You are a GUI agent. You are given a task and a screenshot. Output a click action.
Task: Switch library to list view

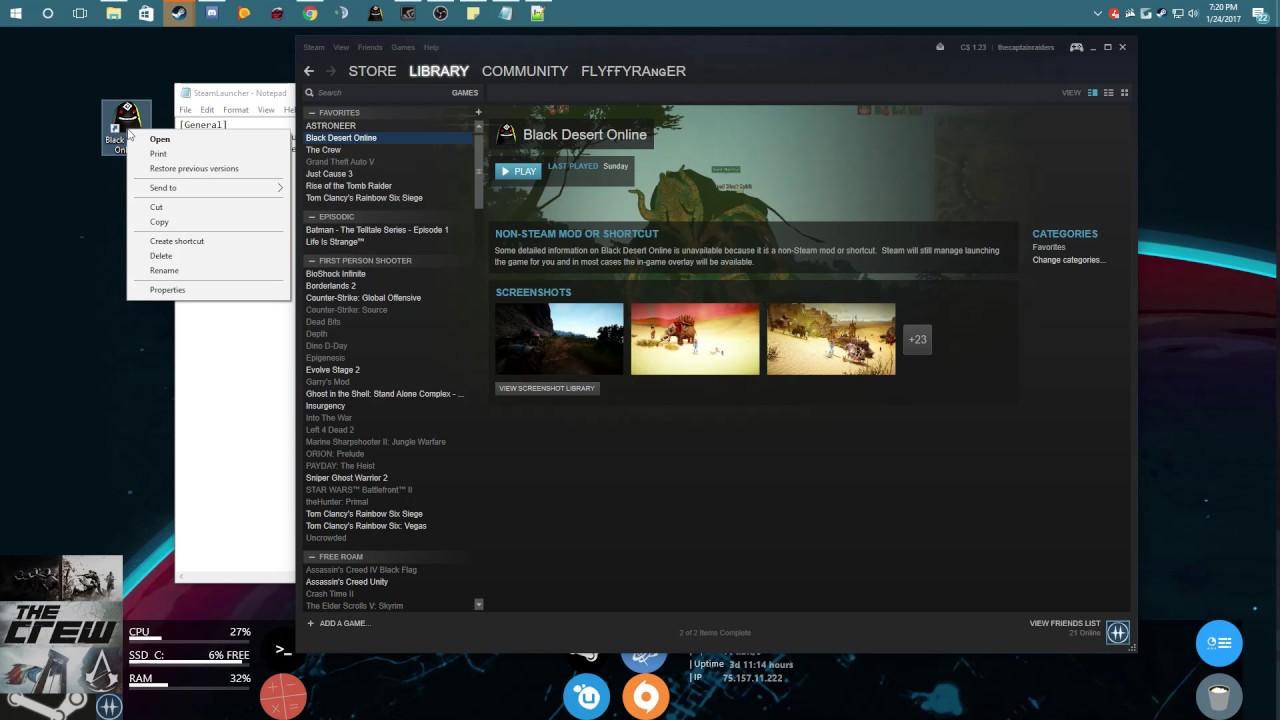coord(1108,93)
